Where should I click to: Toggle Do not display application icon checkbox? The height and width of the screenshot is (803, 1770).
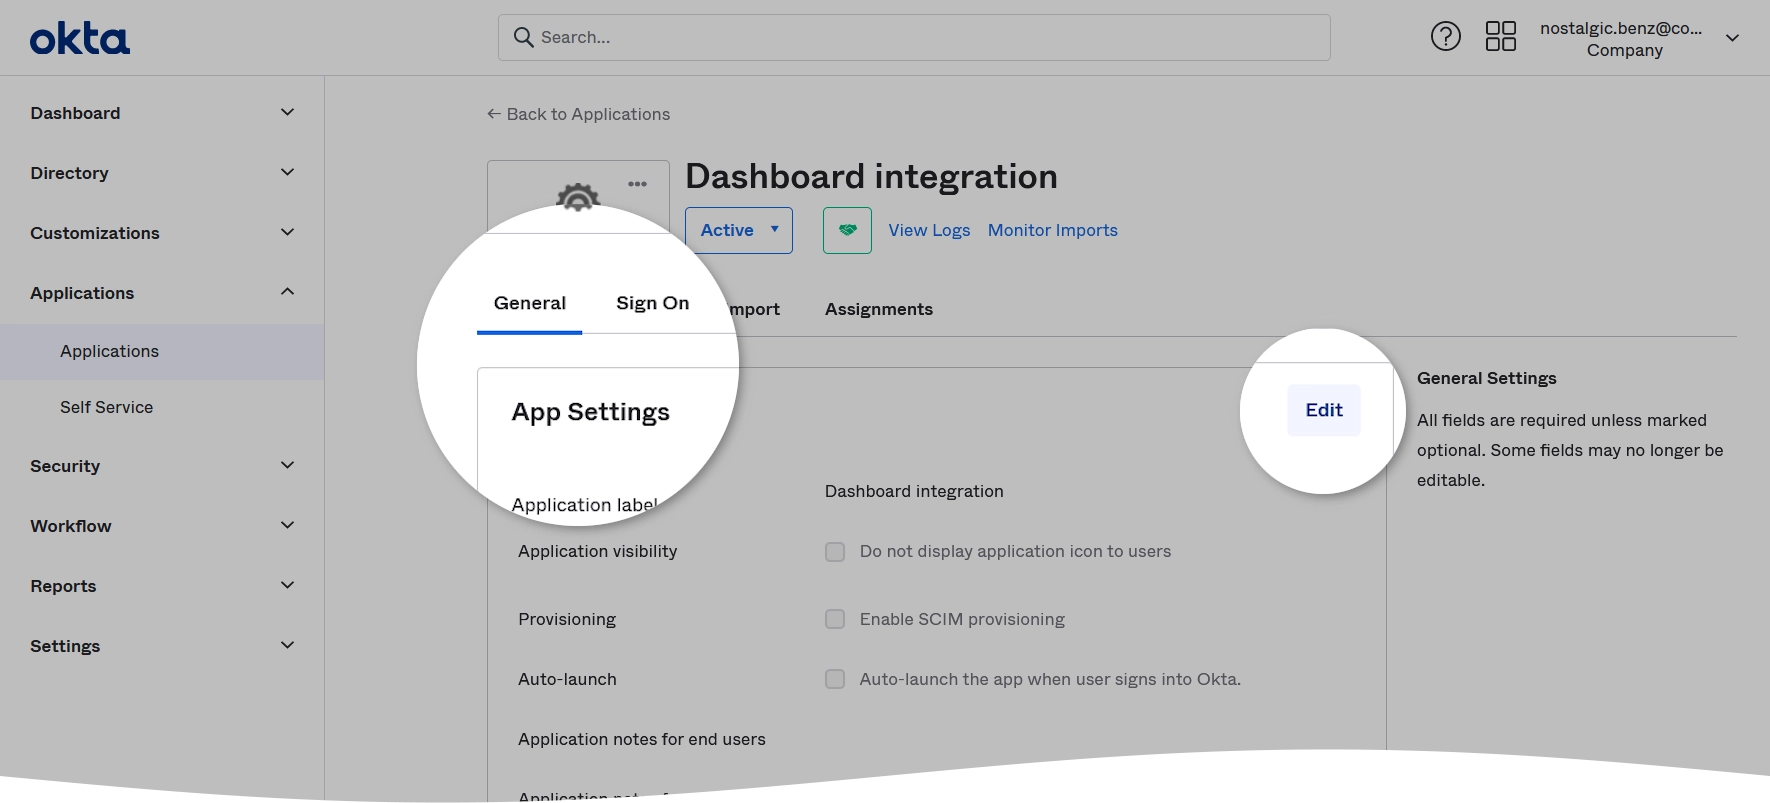pos(835,552)
